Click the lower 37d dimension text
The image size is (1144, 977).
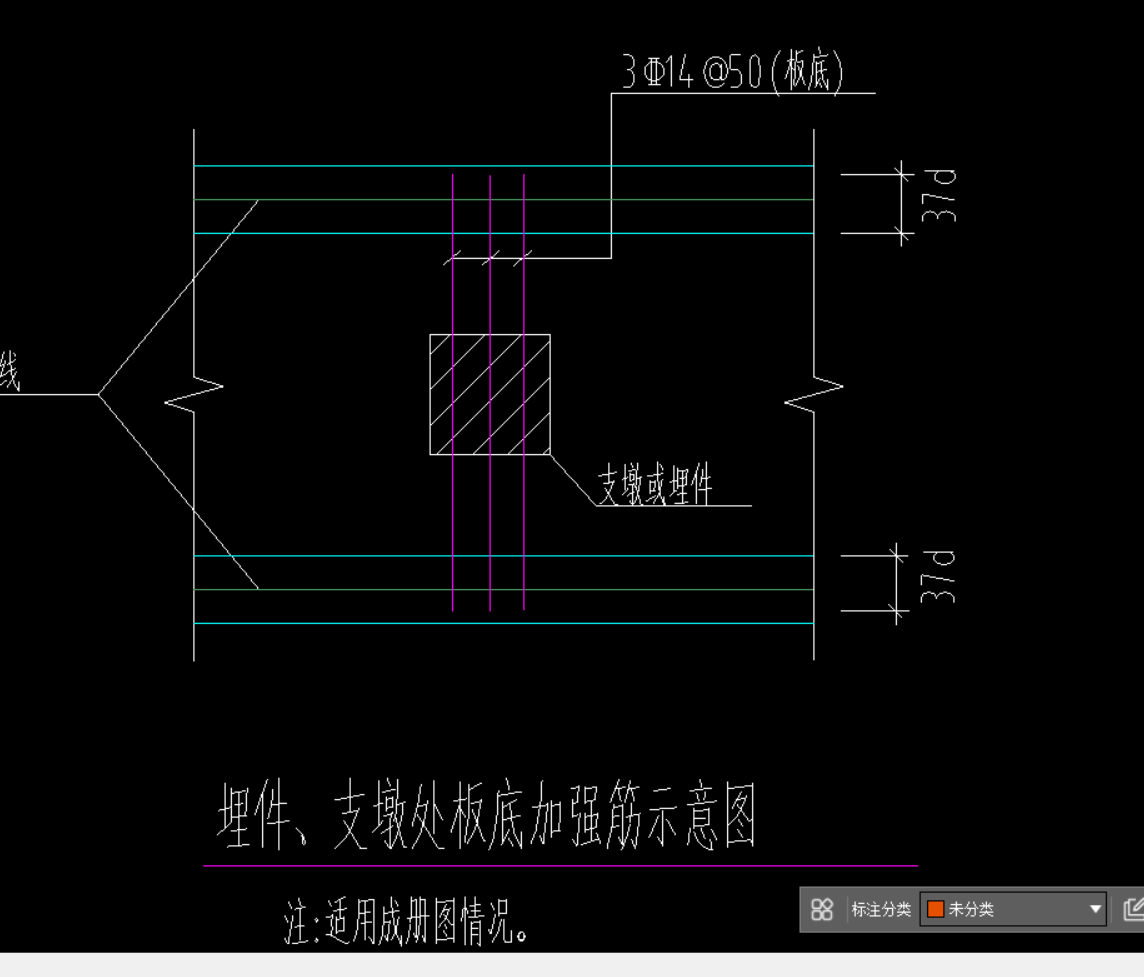(938, 576)
